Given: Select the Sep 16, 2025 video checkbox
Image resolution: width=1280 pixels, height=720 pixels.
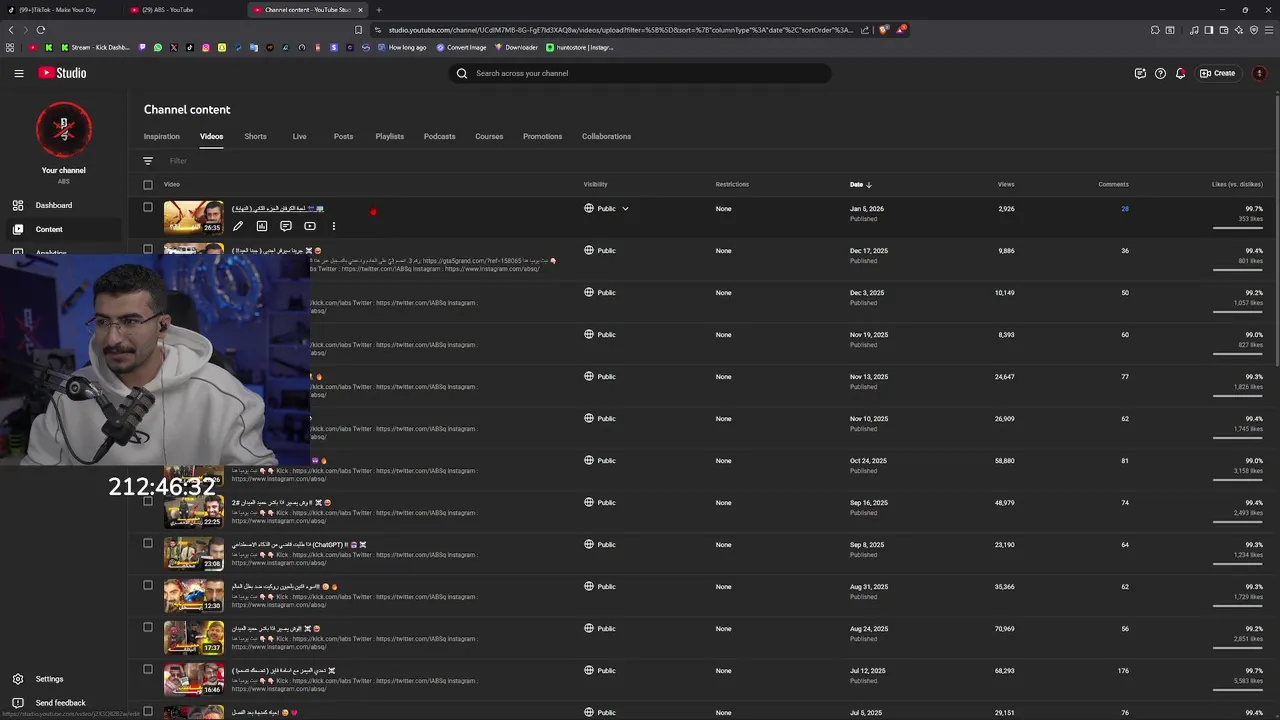Looking at the screenshot, I should click(148, 501).
